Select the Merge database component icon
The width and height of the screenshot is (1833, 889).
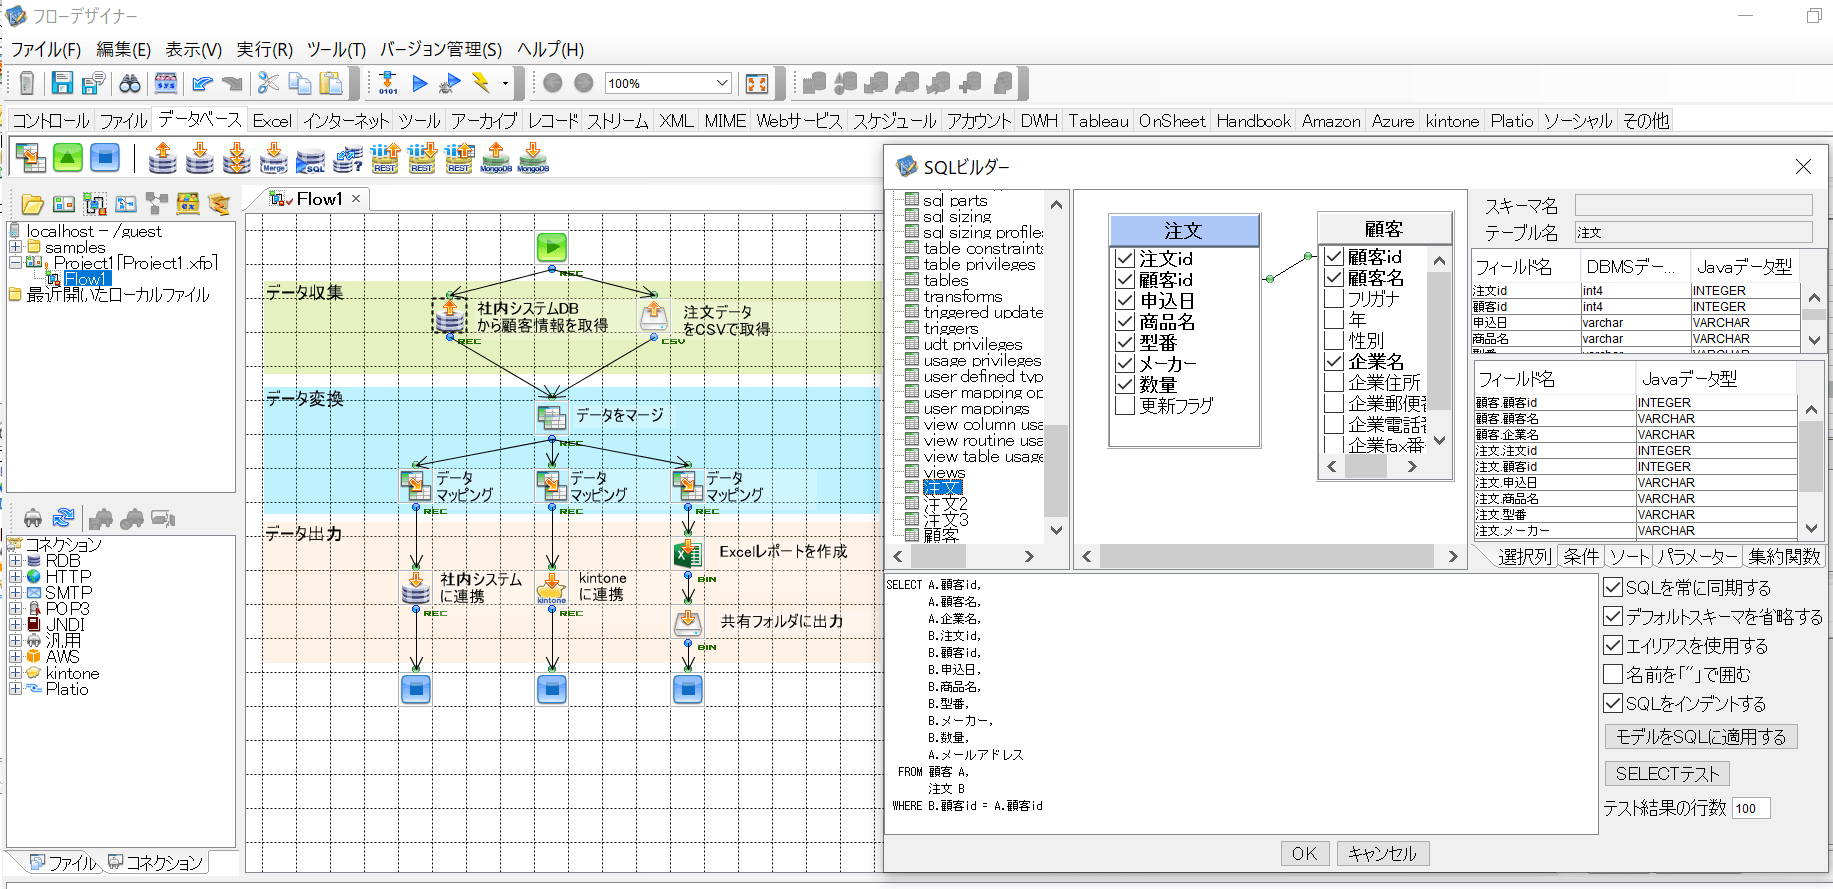273,159
